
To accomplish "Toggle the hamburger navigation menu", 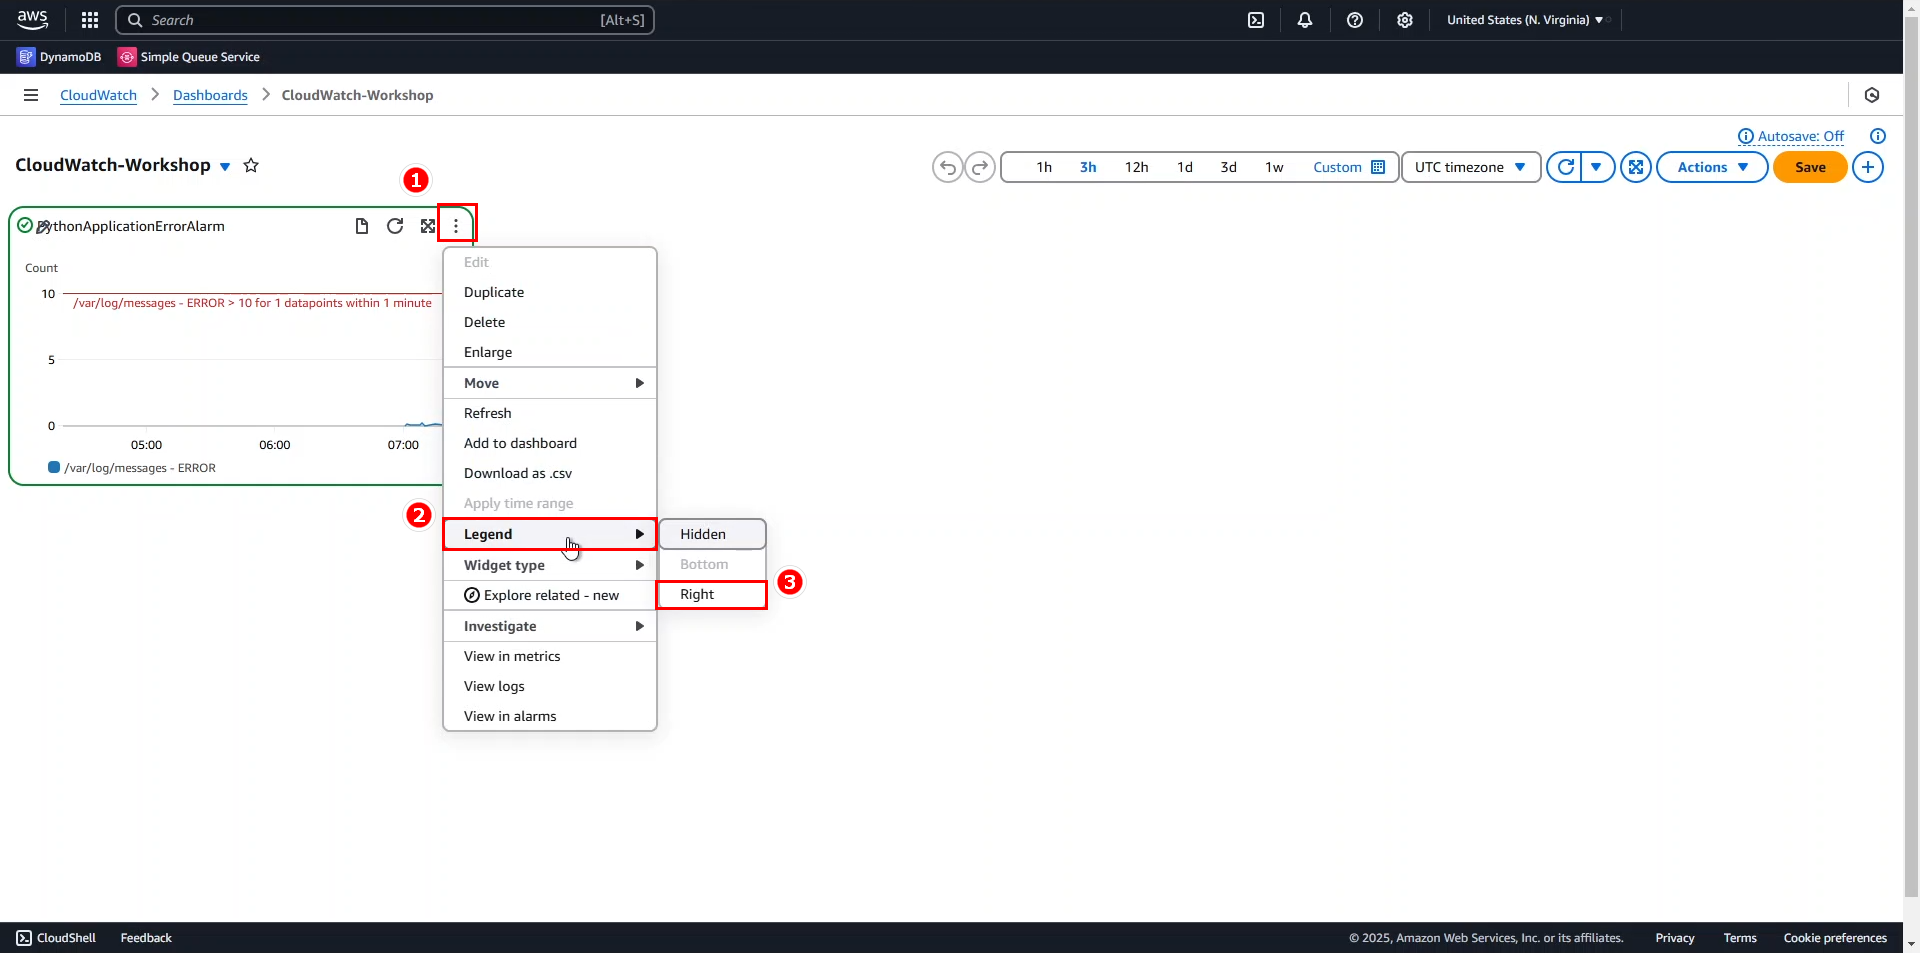I will click(31, 95).
